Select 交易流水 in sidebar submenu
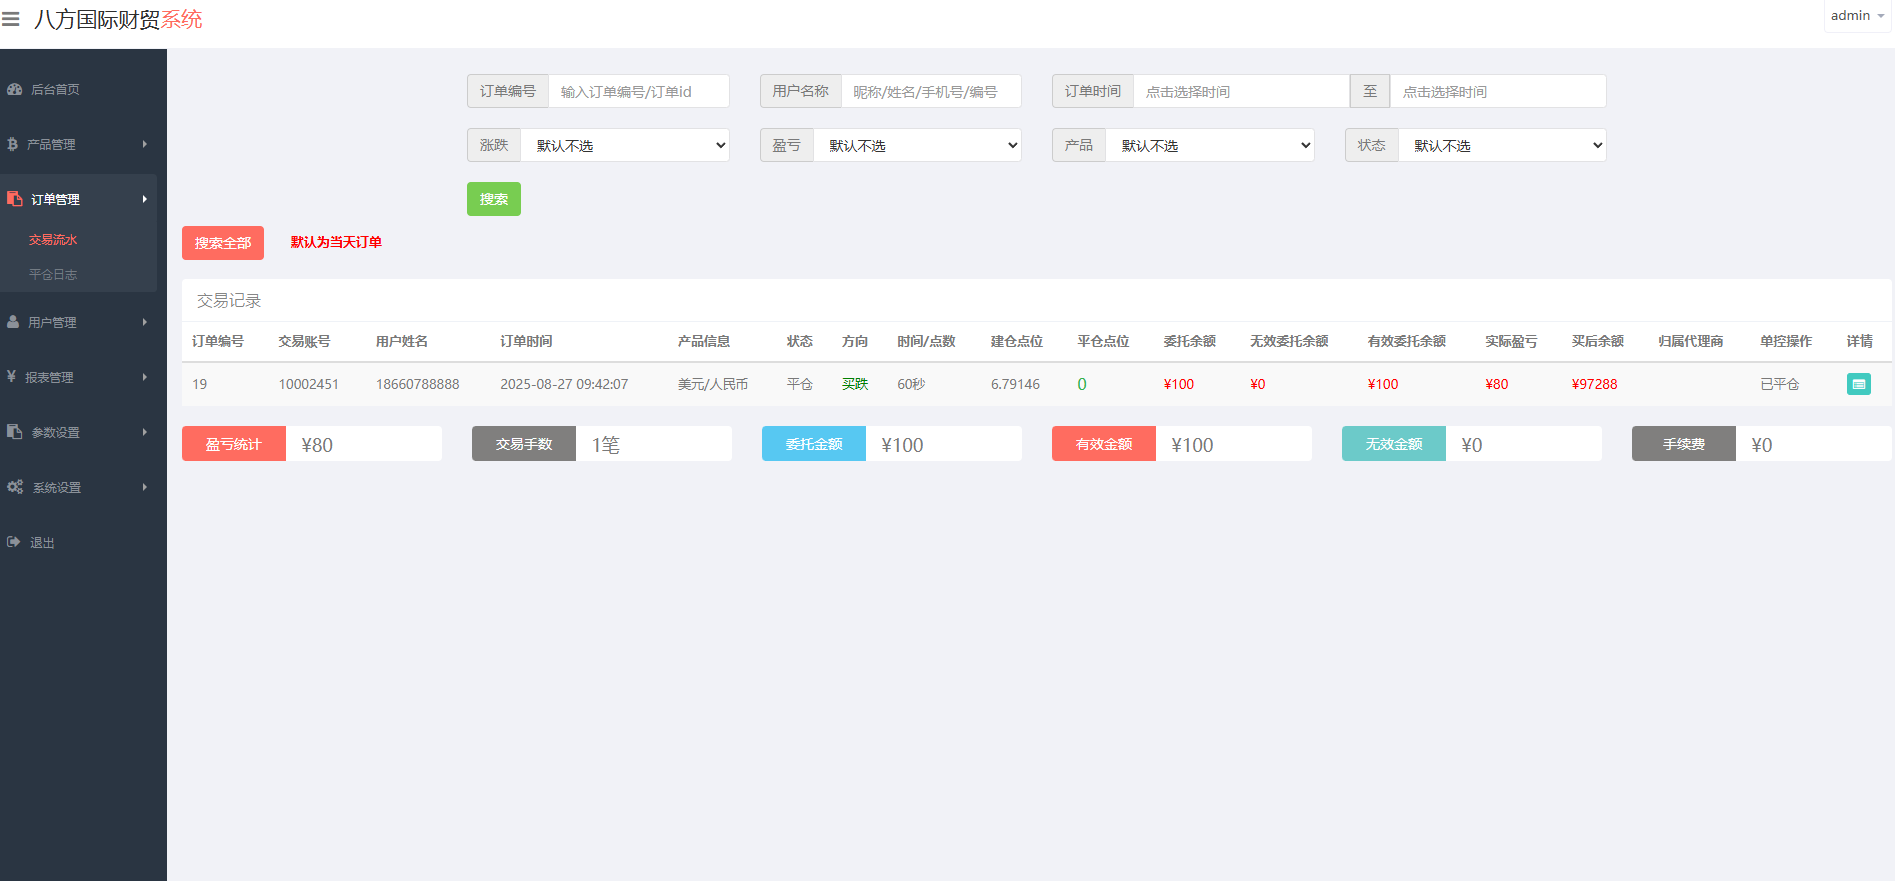1895x881 pixels. 53,240
